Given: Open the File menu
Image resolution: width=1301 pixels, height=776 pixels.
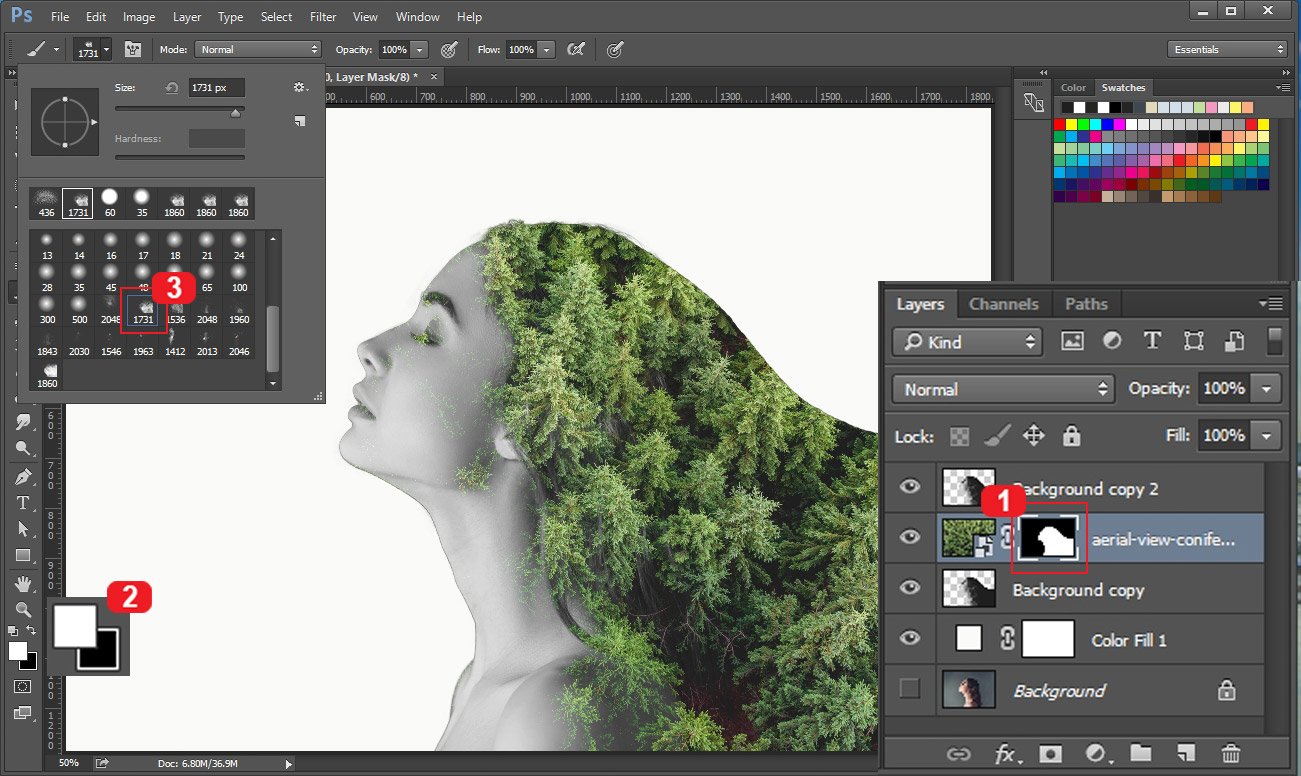Looking at the screenshot, I should [x=60, y=17].
